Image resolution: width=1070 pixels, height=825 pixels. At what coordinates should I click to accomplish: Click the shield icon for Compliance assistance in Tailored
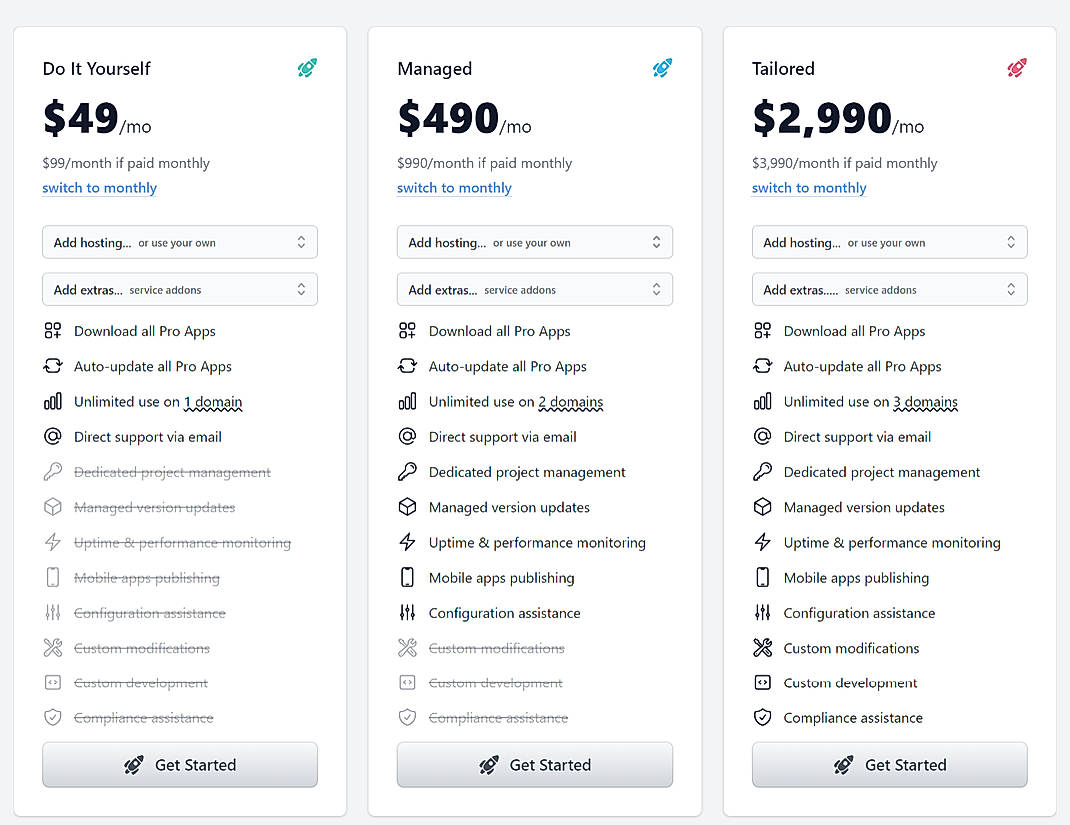[763, 717]
